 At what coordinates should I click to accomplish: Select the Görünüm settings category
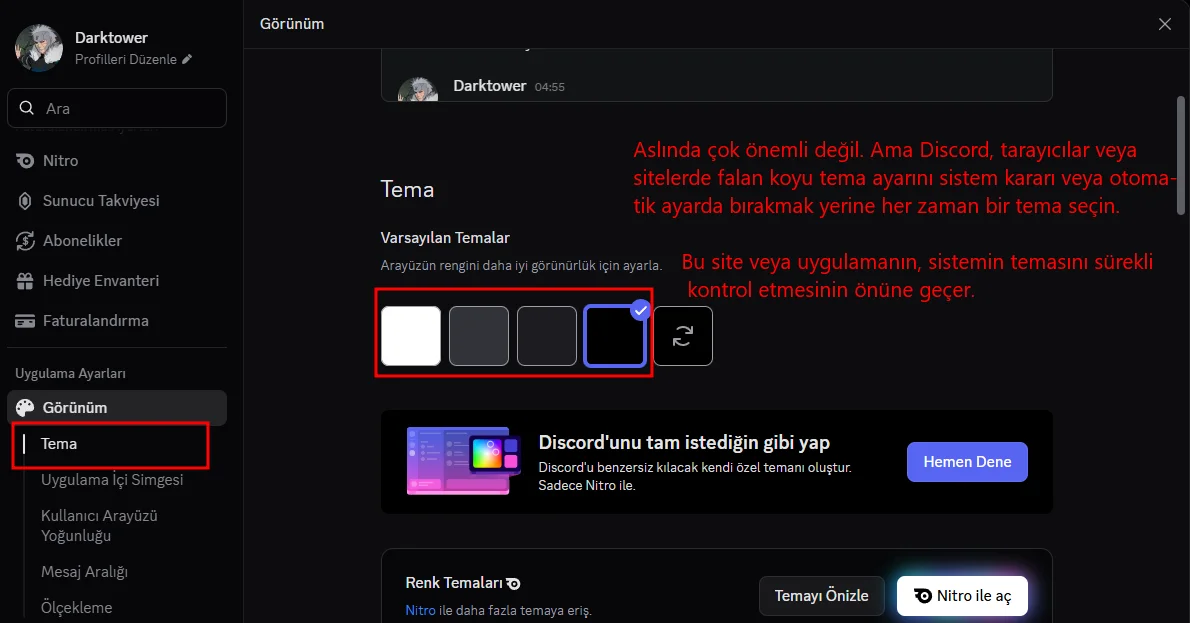(x=117, y=407)
